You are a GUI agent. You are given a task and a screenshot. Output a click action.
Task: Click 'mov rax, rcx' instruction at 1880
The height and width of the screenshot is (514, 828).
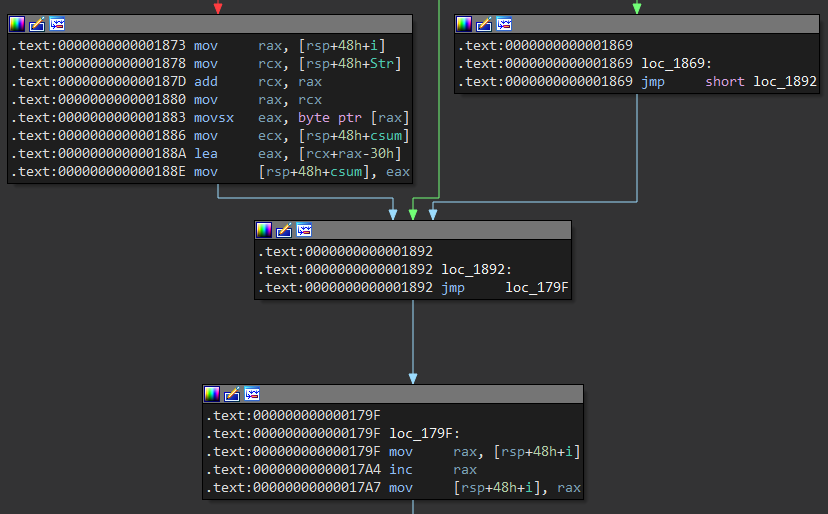(x=166, y=99)
